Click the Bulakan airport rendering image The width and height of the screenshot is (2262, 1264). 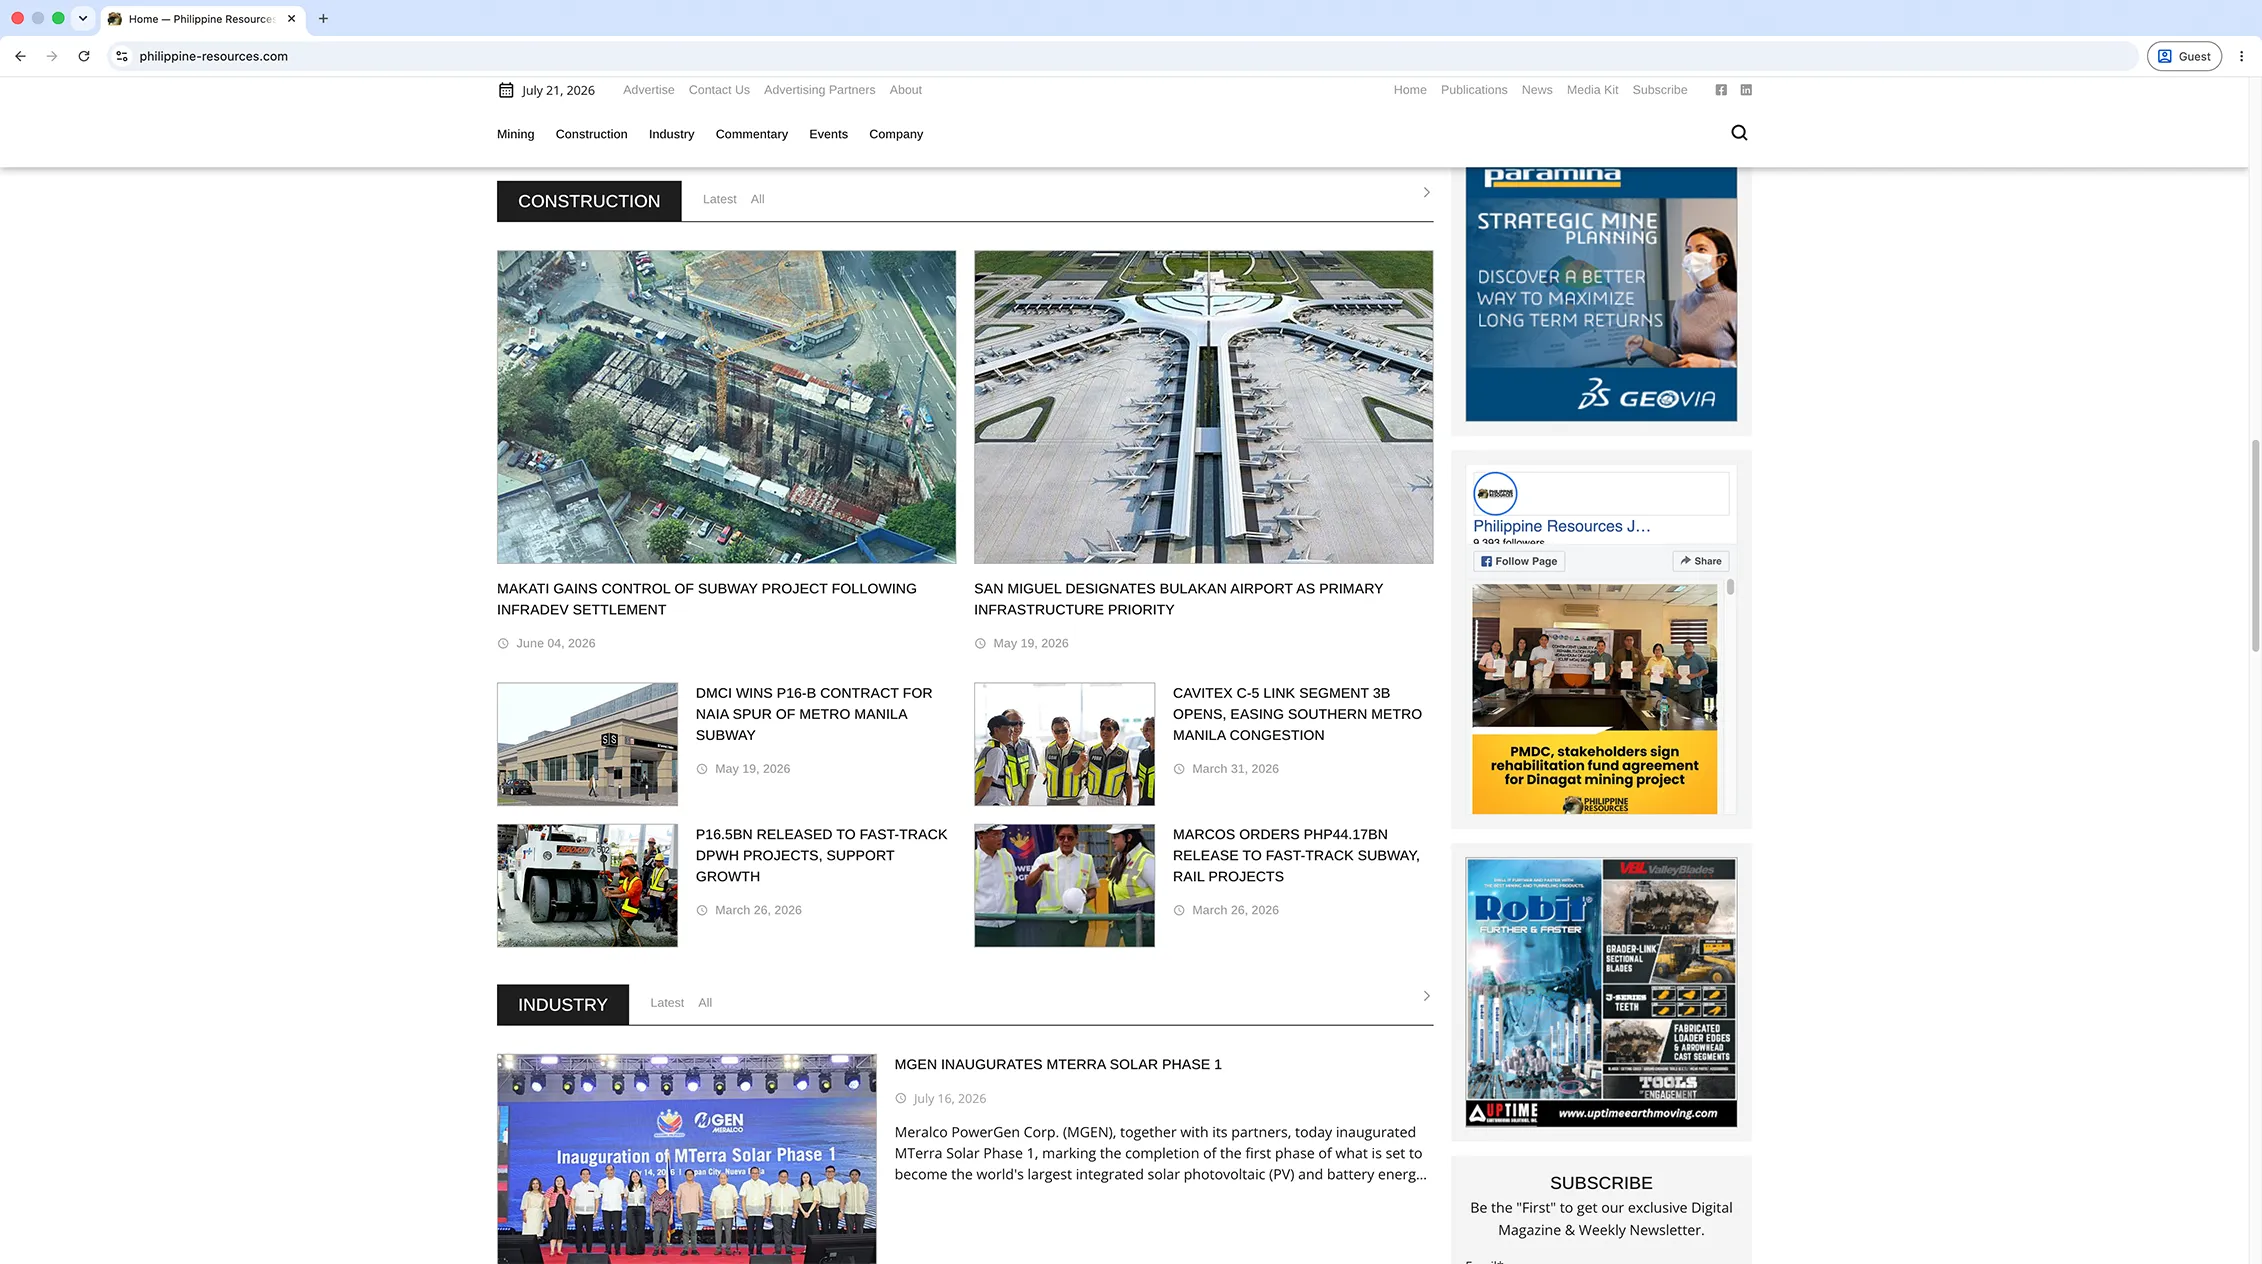coord(1203,407)
